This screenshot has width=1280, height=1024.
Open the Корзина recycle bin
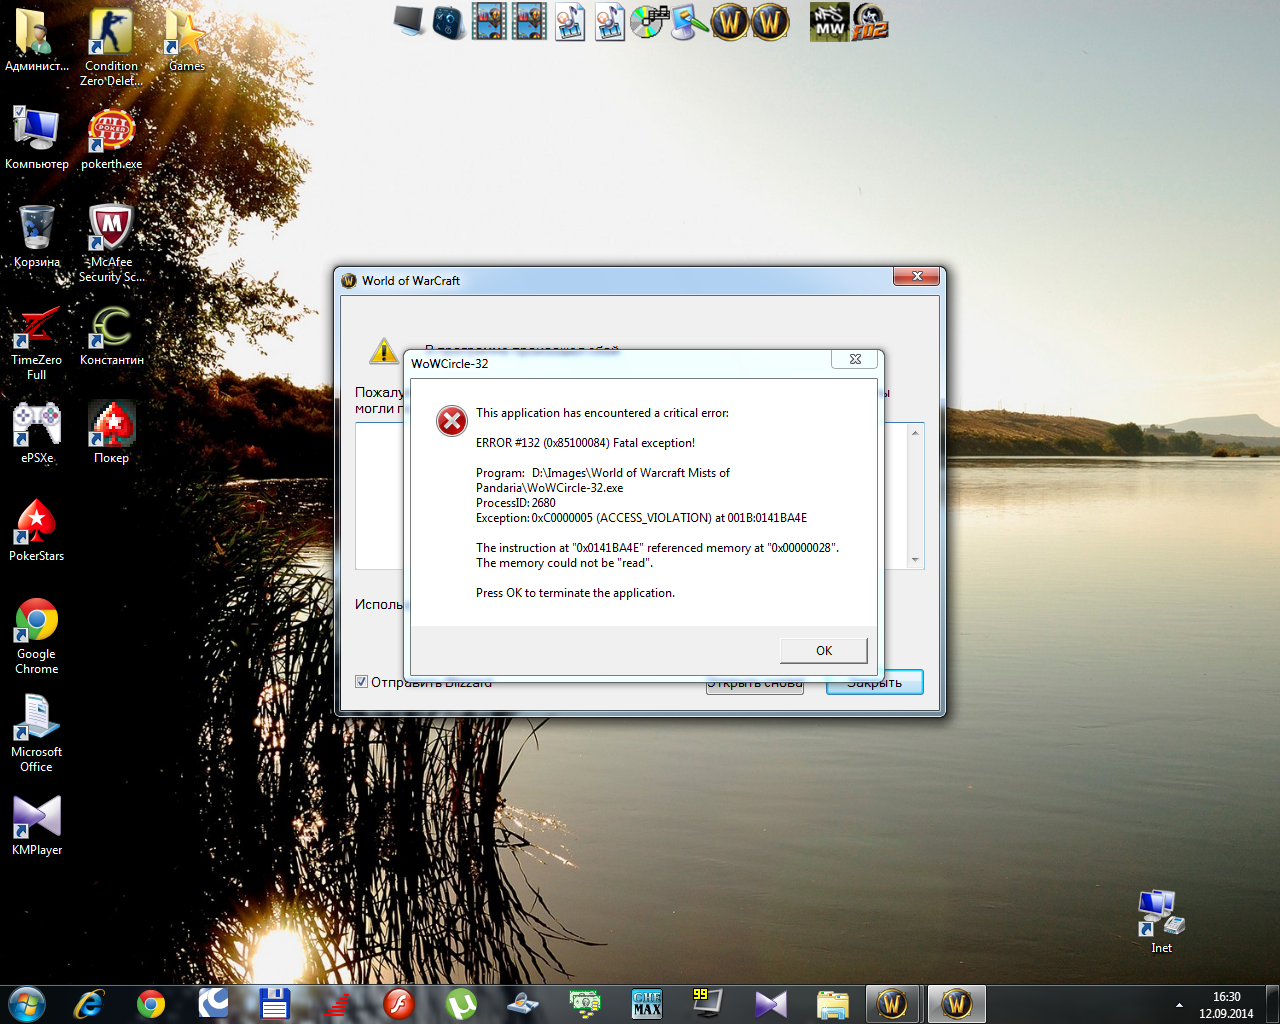click(x=37, y=229)
